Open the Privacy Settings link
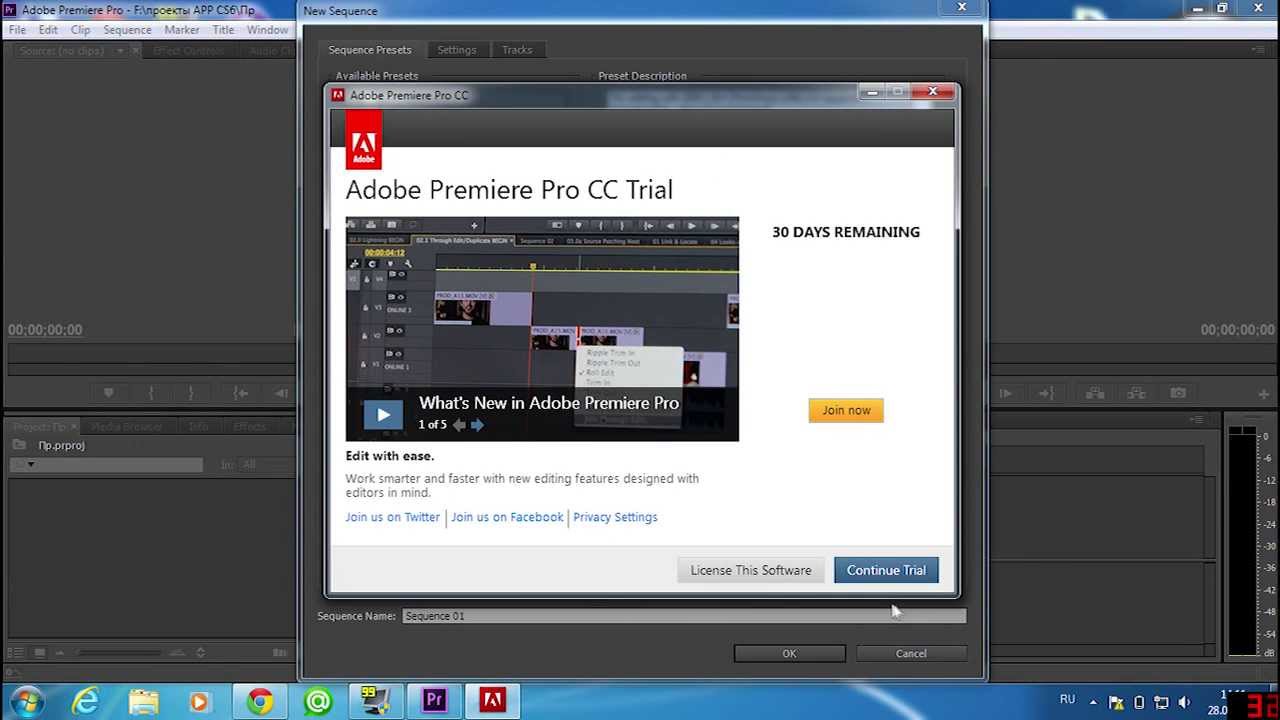 pyautogui.click(x=615, y=517)
